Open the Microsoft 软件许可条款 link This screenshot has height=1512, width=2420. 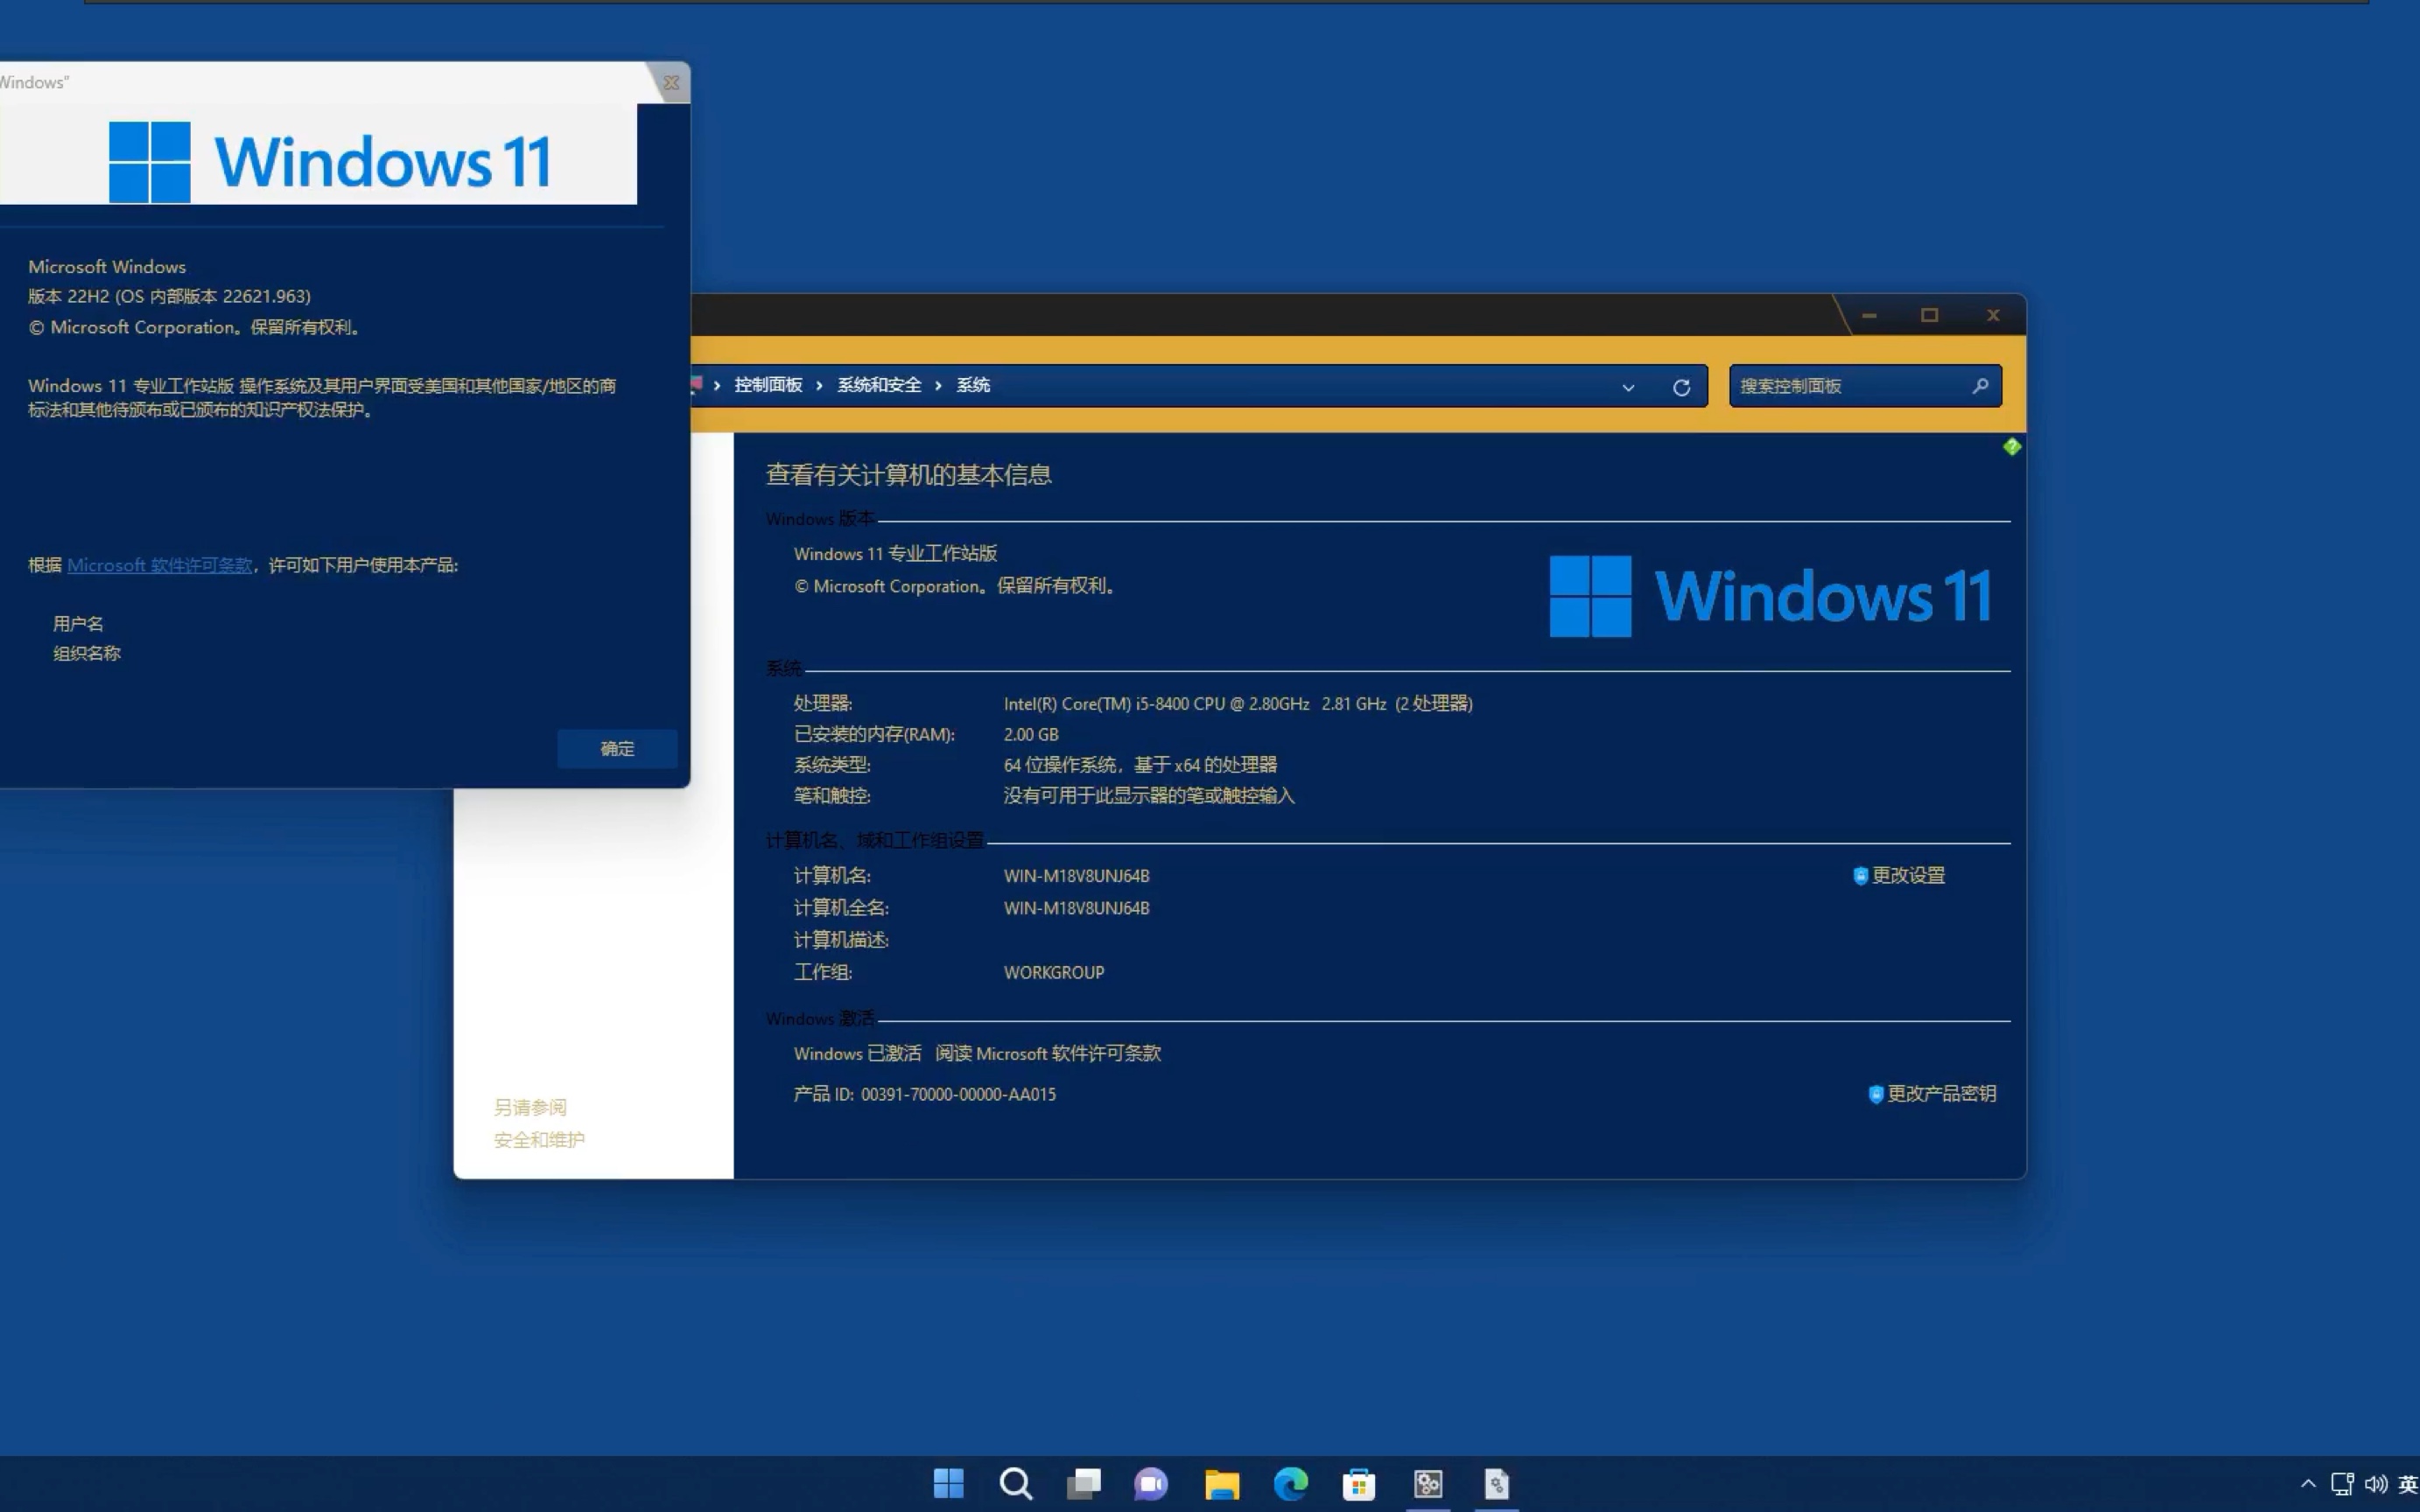160,565
